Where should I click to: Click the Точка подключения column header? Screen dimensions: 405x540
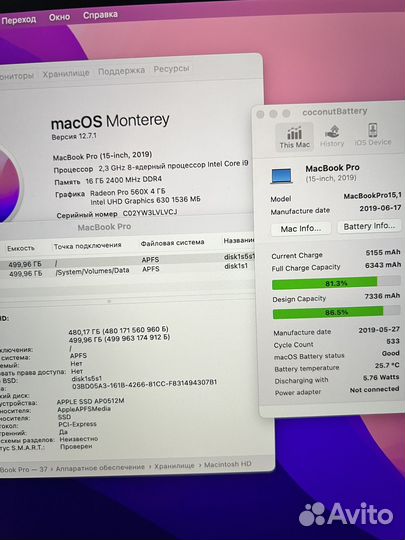tap(87, 246)
